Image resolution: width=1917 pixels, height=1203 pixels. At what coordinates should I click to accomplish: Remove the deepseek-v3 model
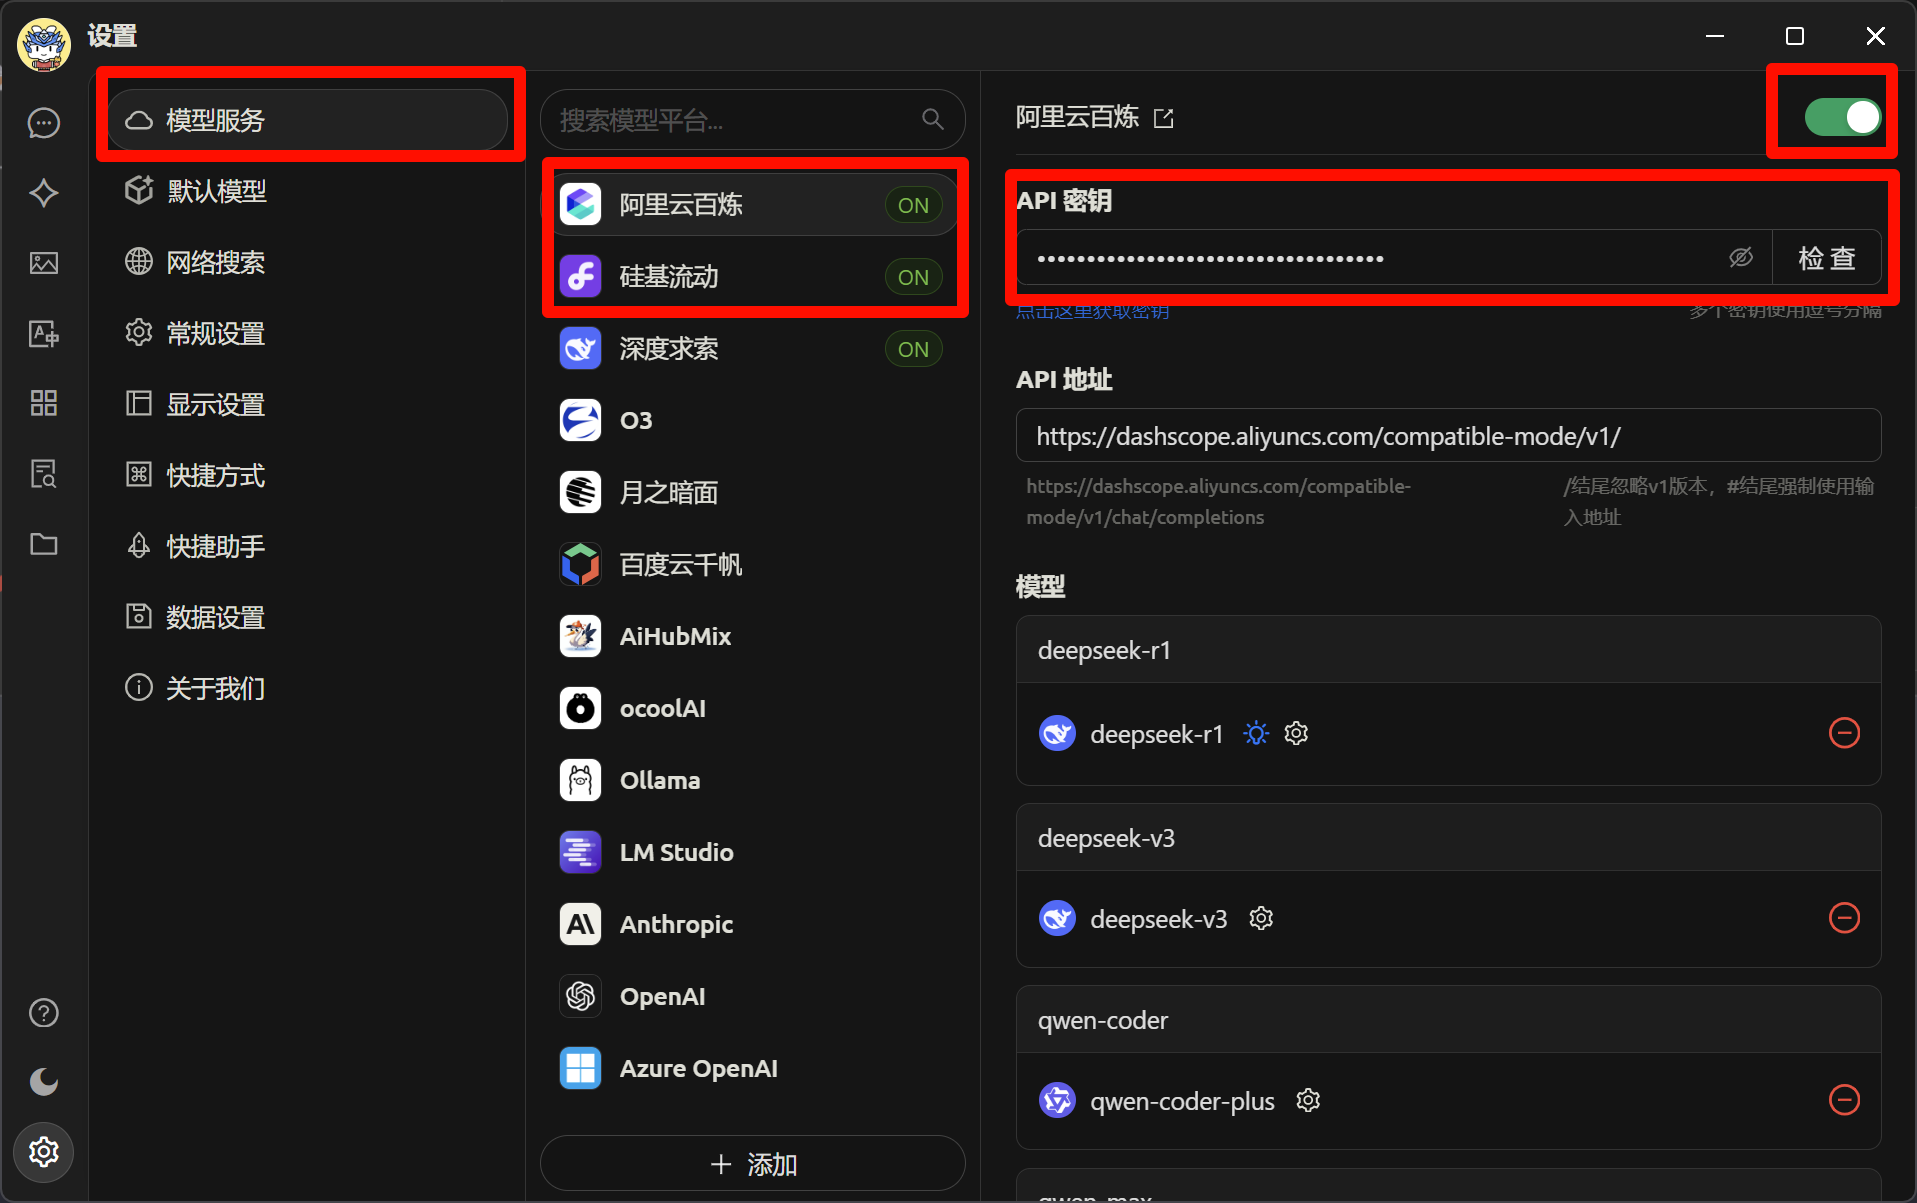click(1844, 917)
